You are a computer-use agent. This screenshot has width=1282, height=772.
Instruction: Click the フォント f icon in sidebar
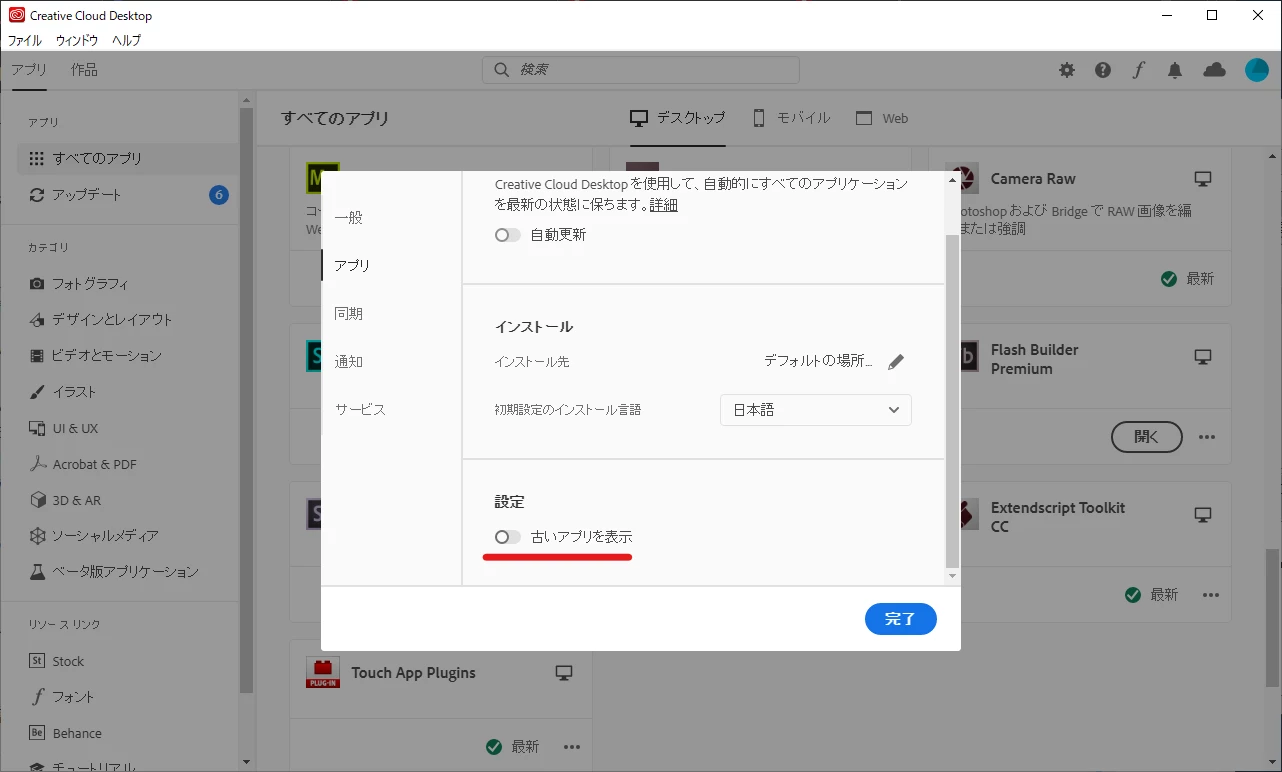[x=37, y=697]
